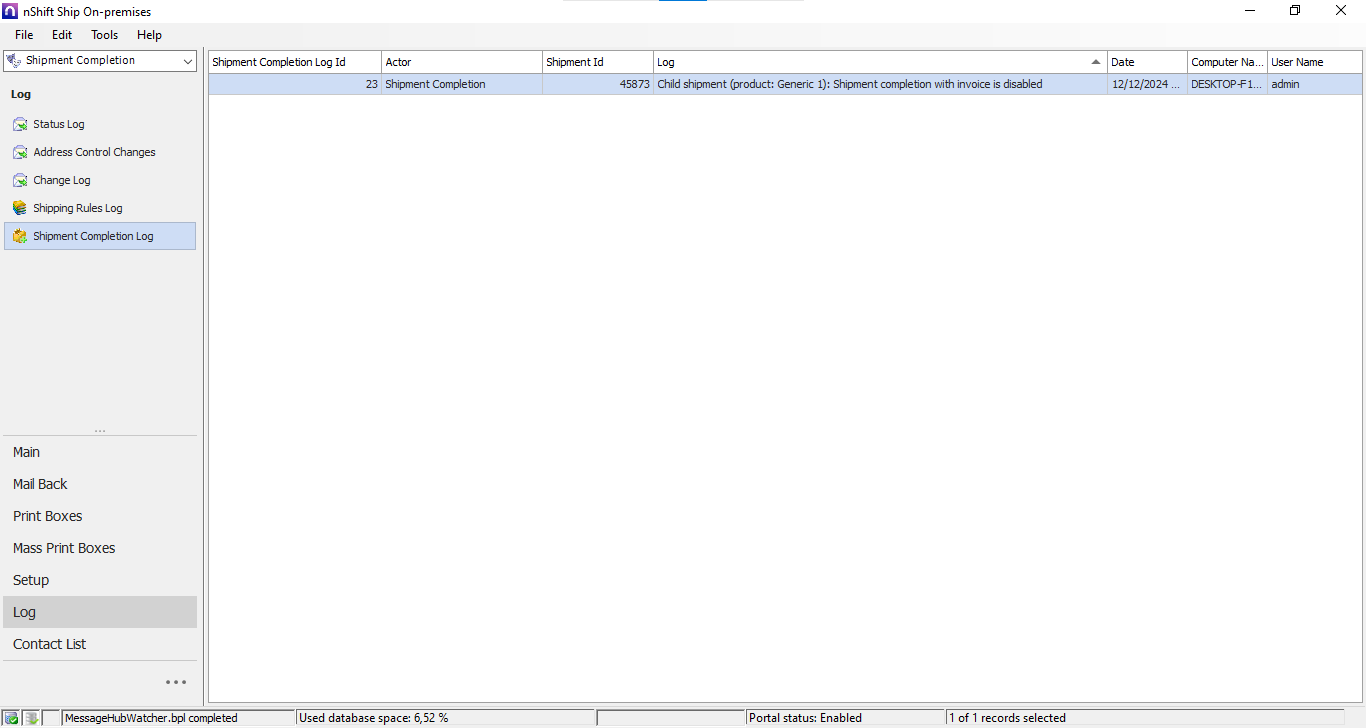1366x728 pixels.
Task: Select the Shipment Completion Log package icon
Action: coord(20,237)
